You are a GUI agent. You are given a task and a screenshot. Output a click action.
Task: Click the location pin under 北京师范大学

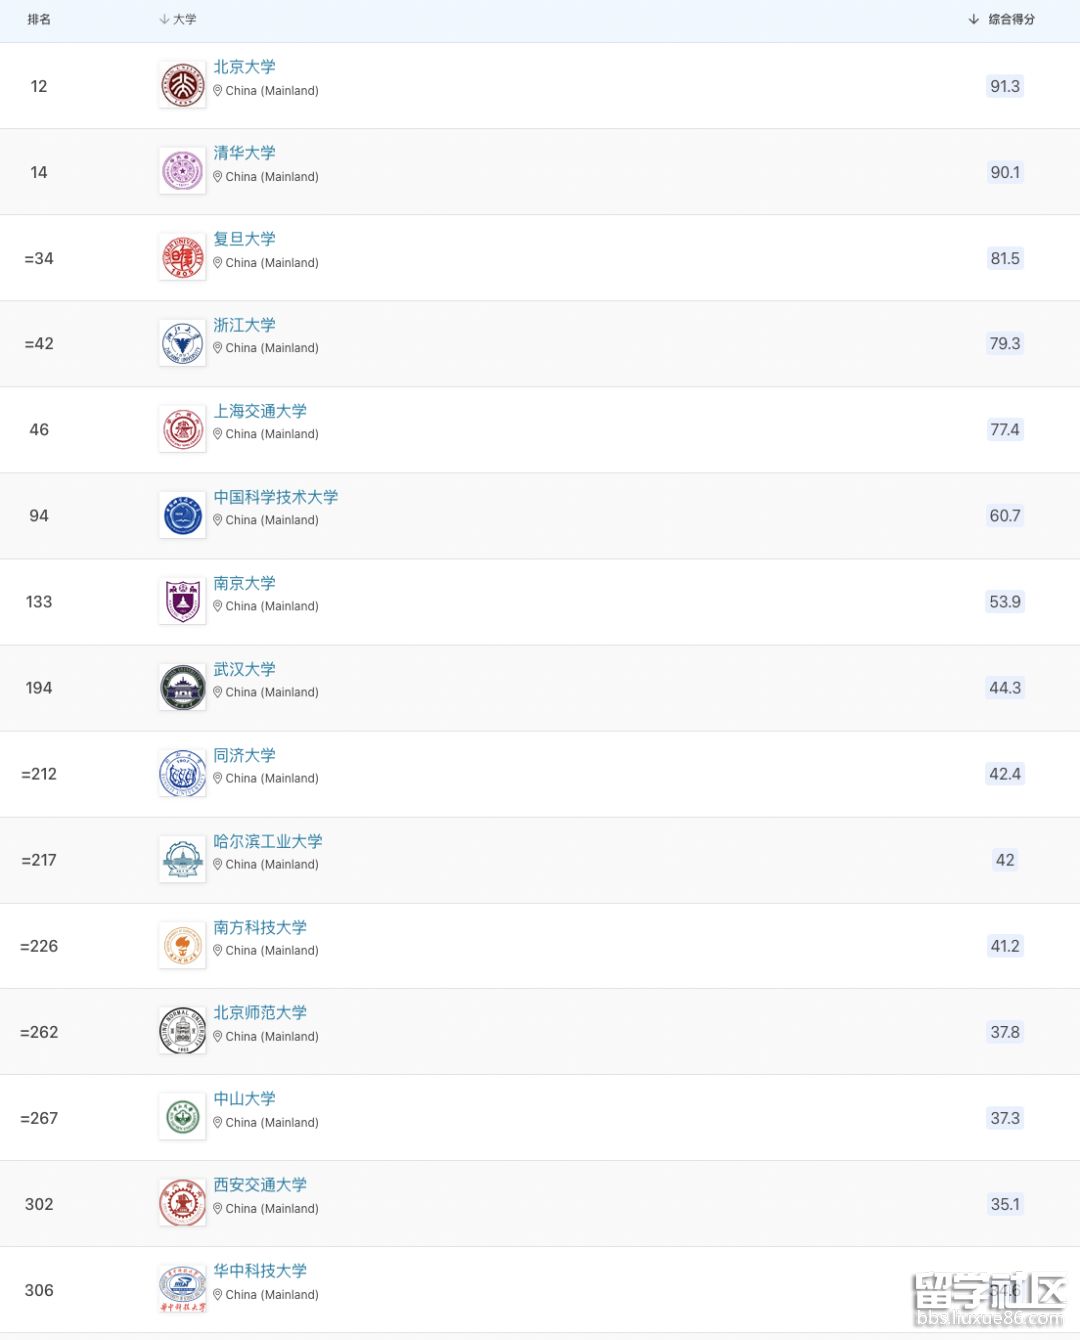coord(218,1036)
